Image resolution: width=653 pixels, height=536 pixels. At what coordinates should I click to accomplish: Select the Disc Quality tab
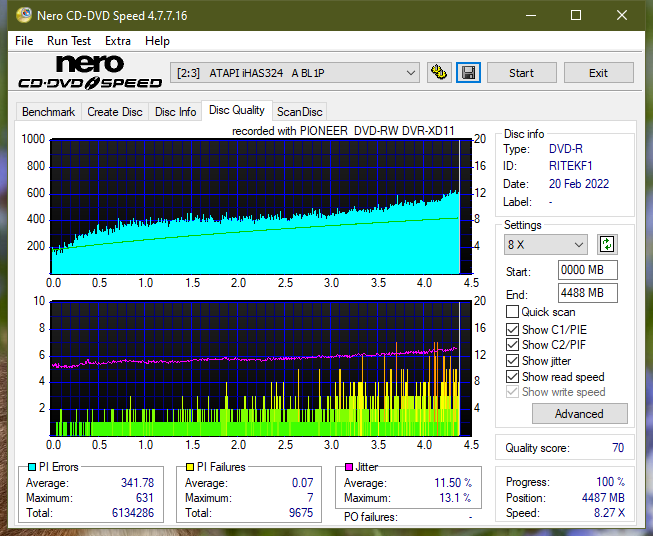pyautogui.click(x=237, y=110)
